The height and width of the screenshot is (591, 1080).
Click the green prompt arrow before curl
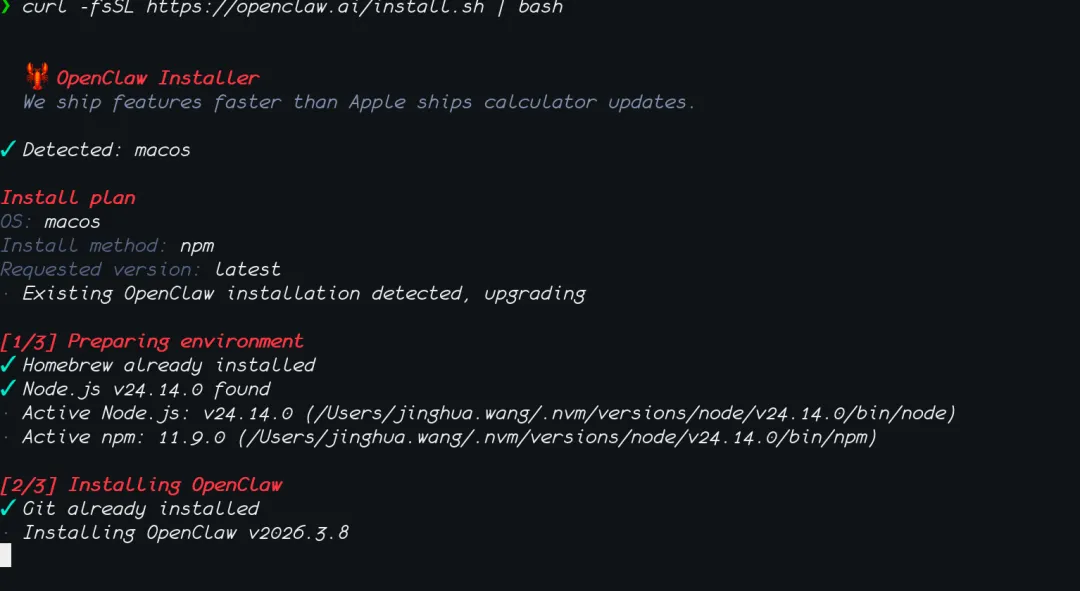click(6, 7)
